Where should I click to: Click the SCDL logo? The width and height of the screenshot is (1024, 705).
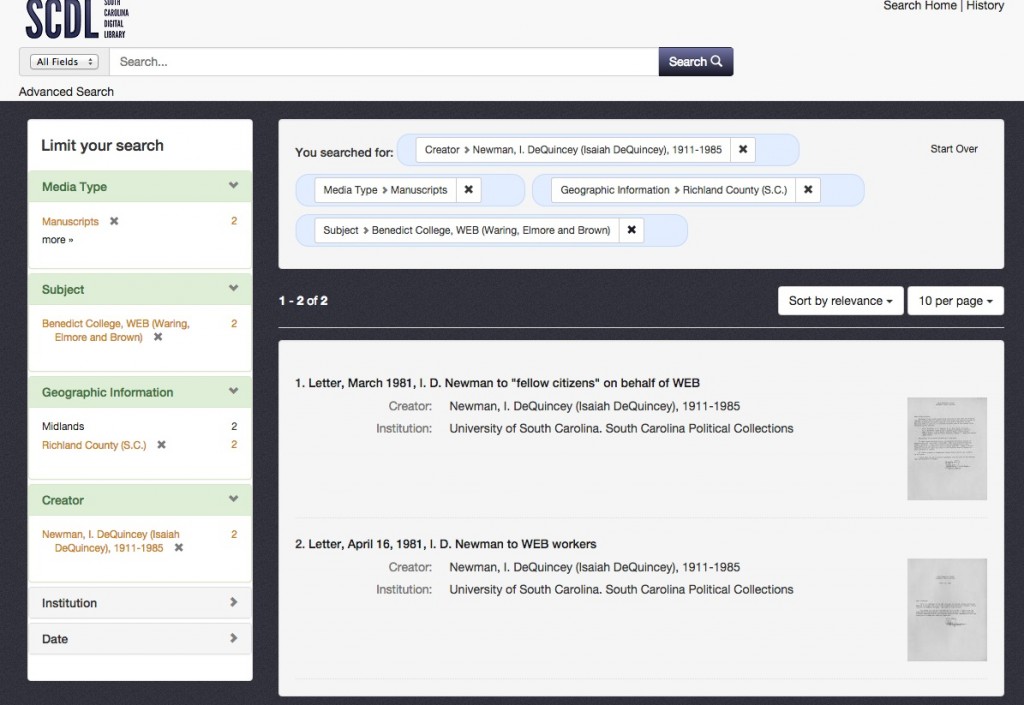[76, 18]
